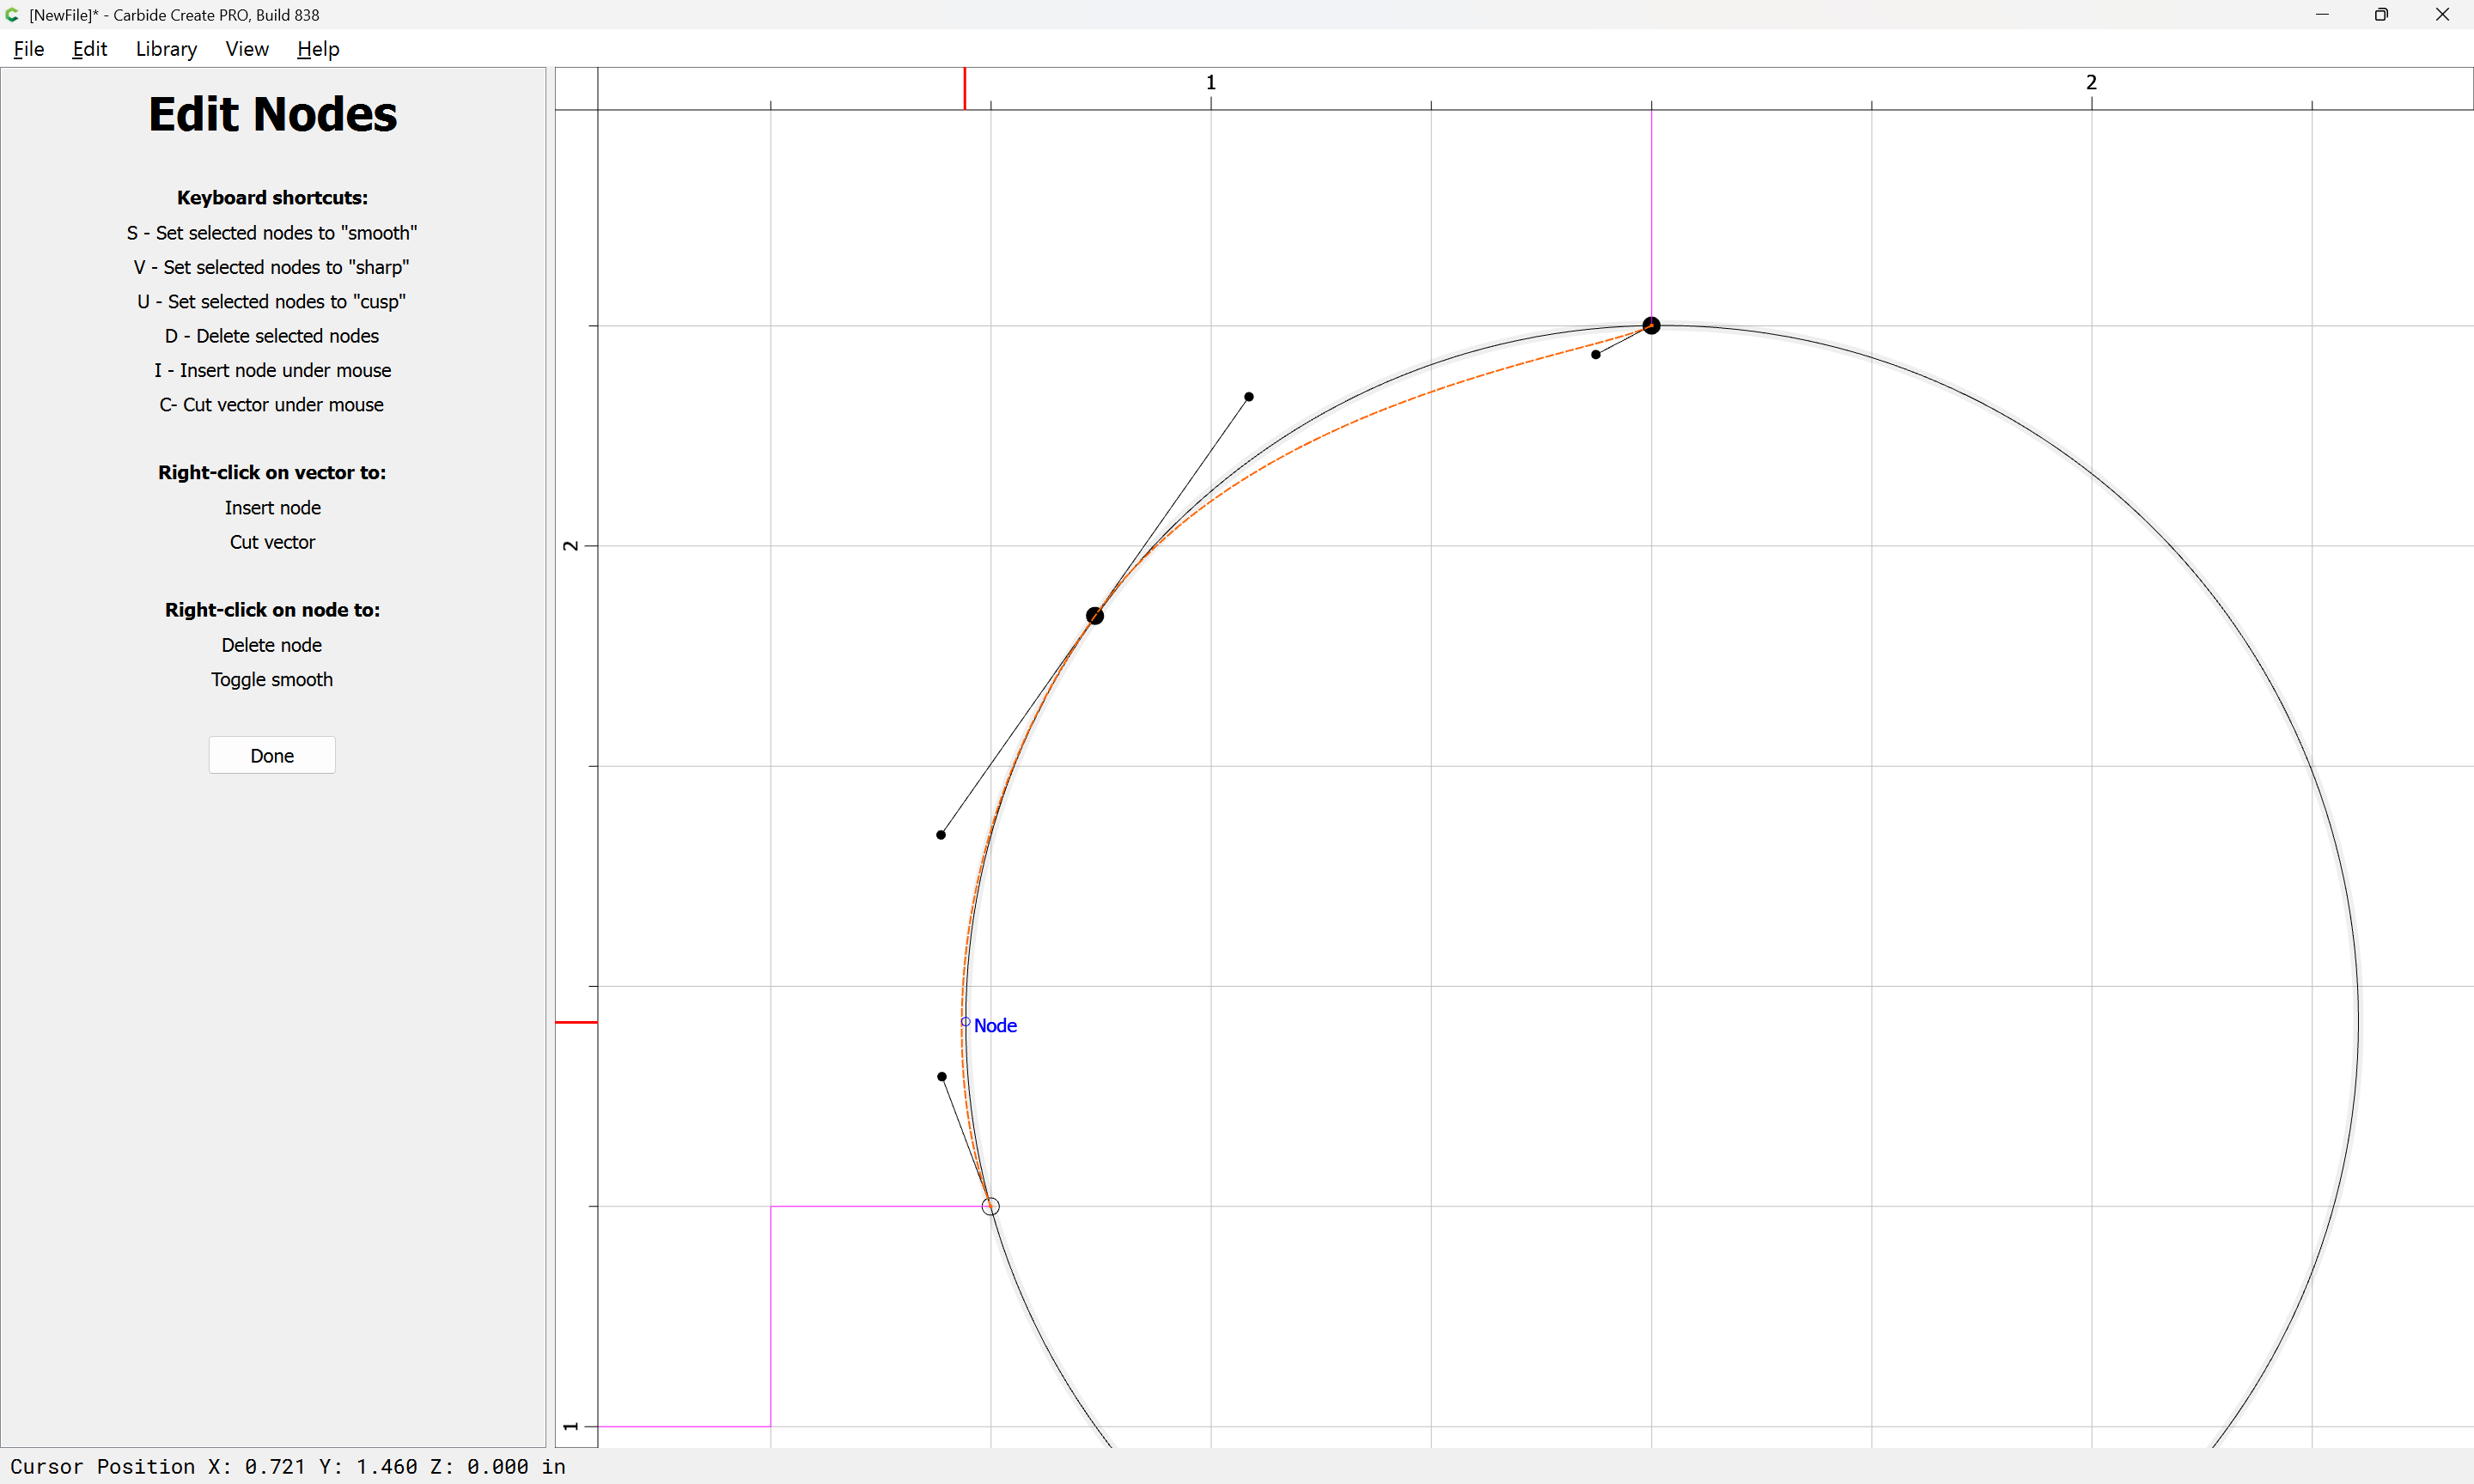Open the Library menu

(x=166, y=49)
